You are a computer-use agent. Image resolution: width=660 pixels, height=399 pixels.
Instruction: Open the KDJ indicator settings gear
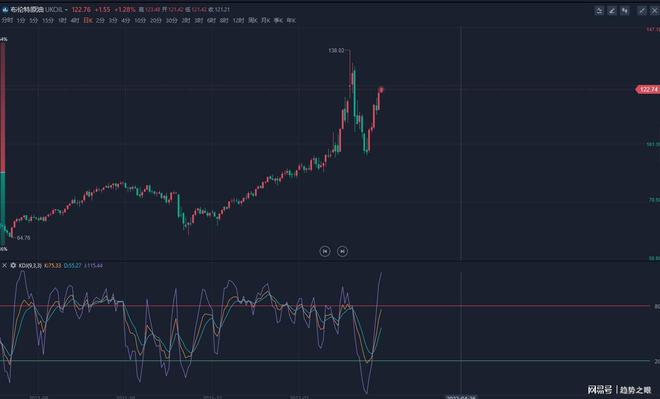[x=13, y=266]
